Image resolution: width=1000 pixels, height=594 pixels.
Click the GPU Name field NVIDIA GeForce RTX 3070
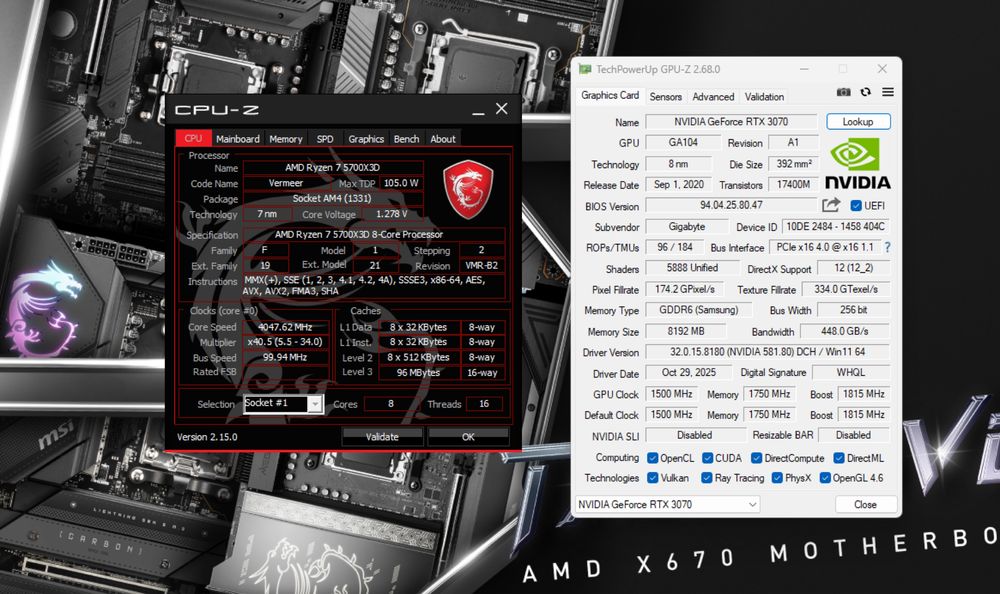click(731, 121)
